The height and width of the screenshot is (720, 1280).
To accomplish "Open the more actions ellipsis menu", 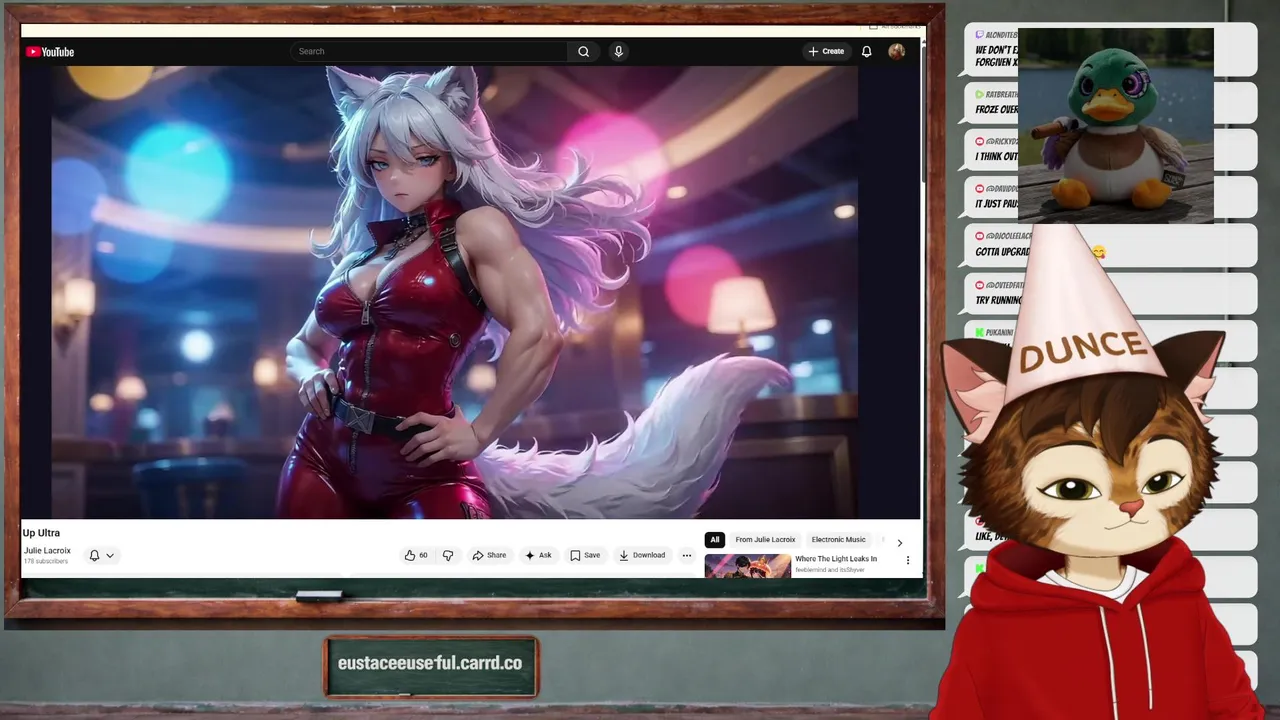I will pyautogui.click(x=686, y=555).
